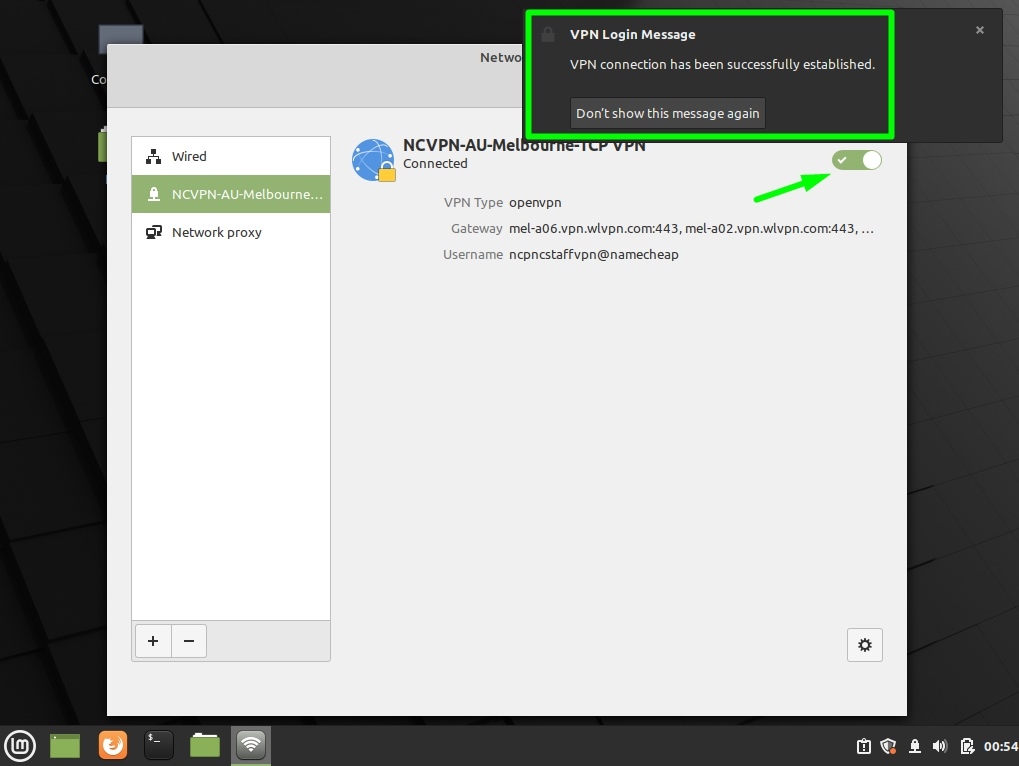Click the shield update icon in the tray
Image resolution: width=1019 pixels, height=766 pixels.
[887, 746]
